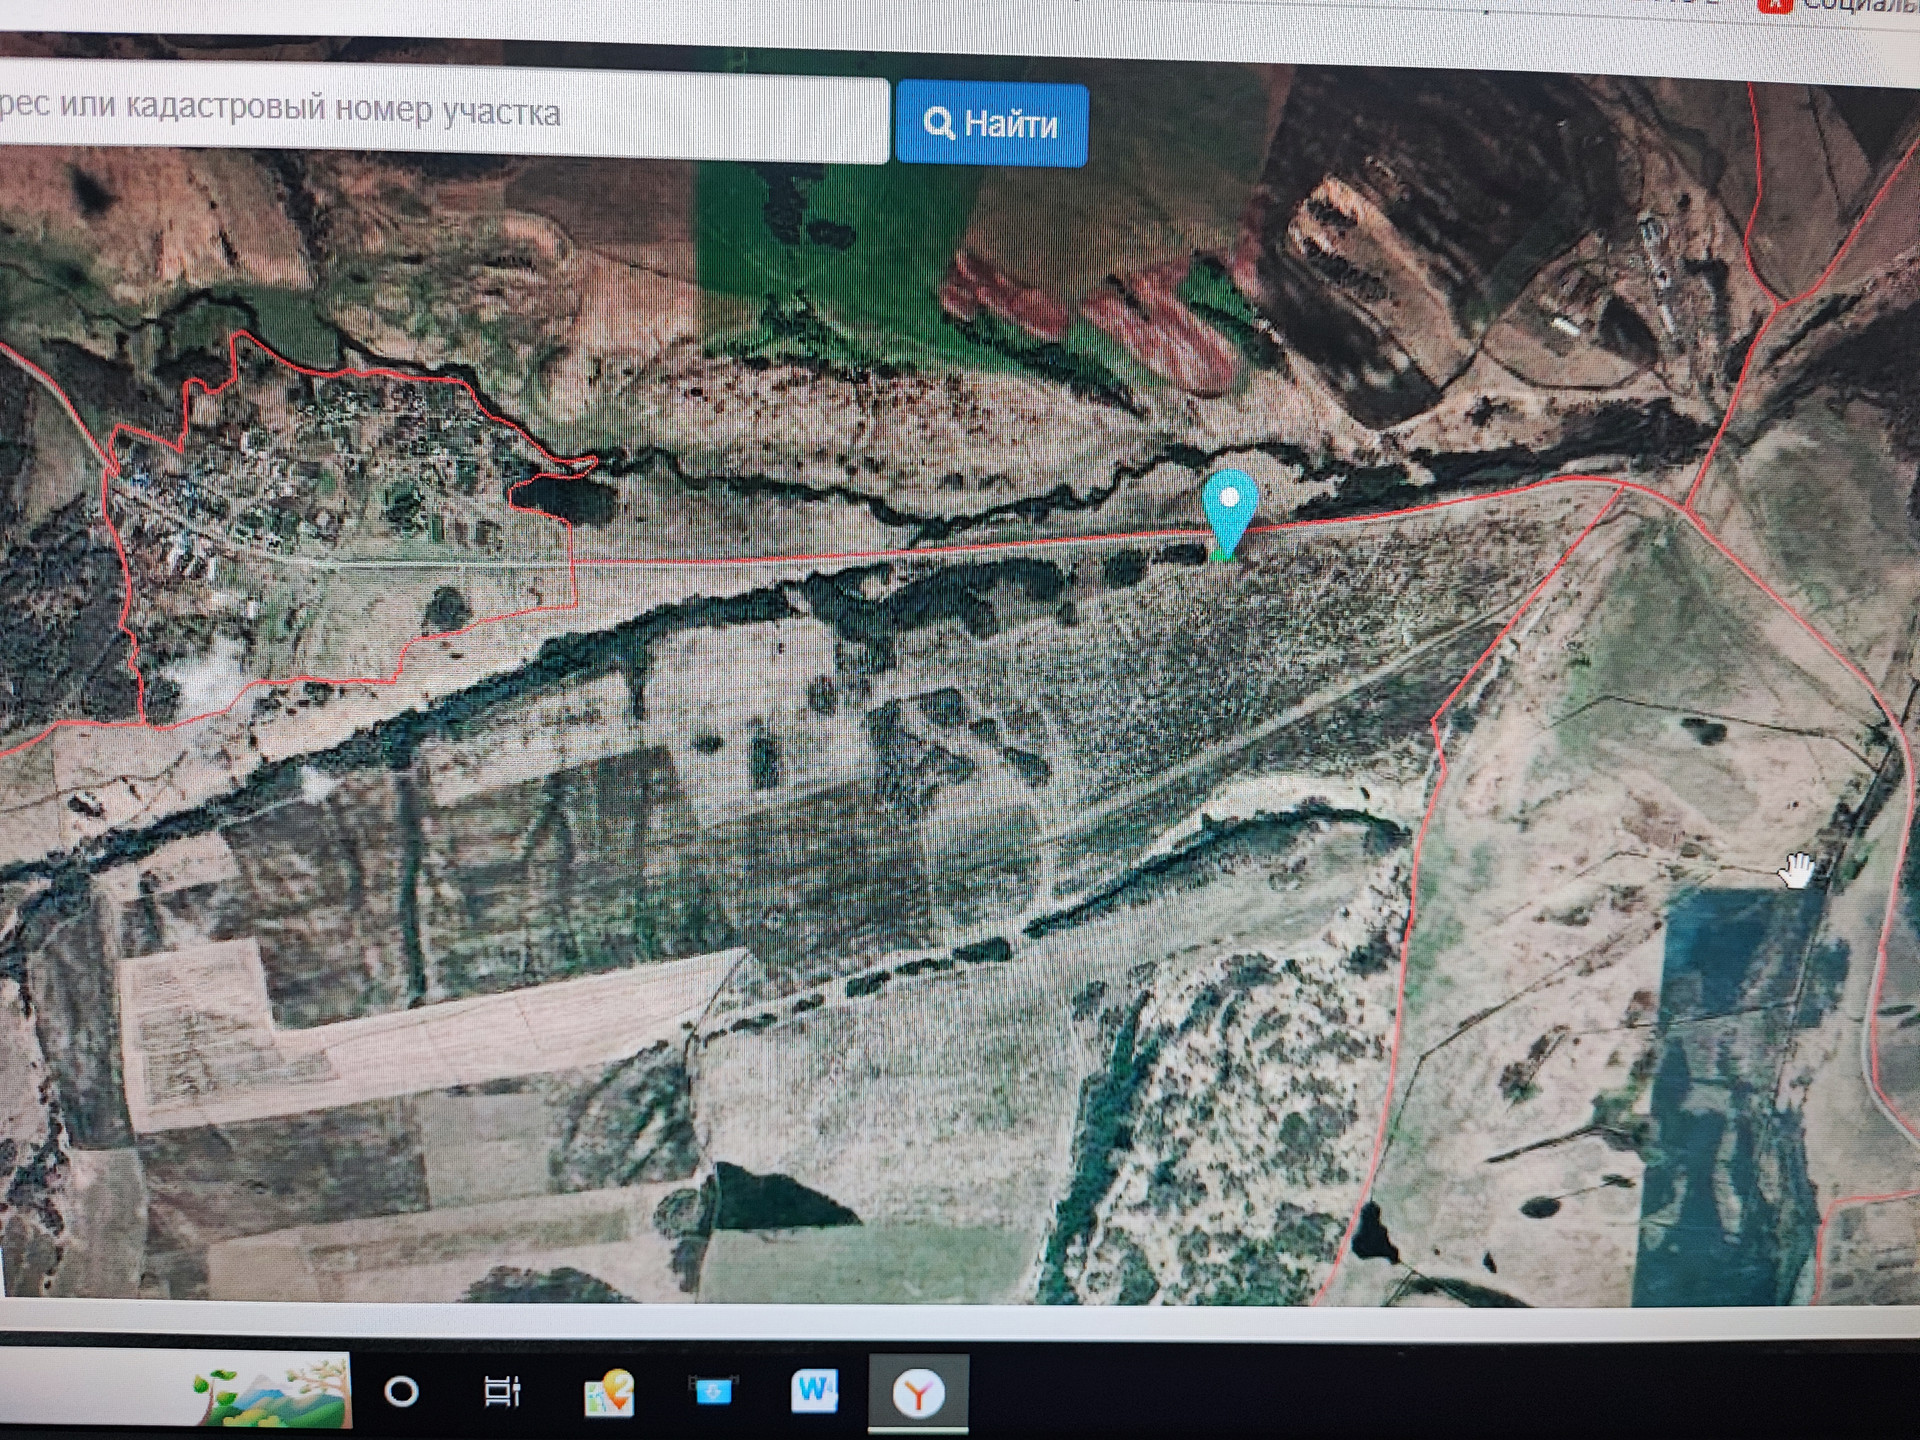Screen dimensions: 1920x1440
Task: Click the blue map location pin marker
Action: (1229, 507)
